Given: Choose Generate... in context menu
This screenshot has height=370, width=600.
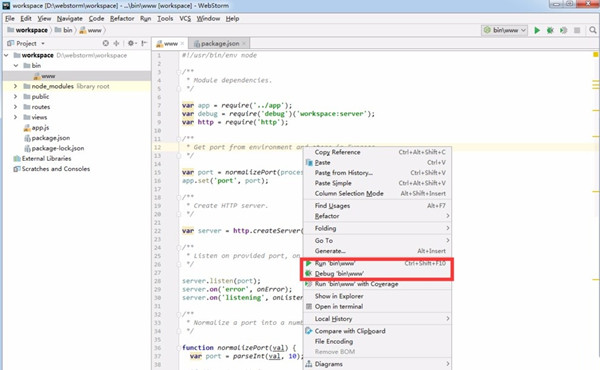Looking at the screenshot, I should 377,251.
